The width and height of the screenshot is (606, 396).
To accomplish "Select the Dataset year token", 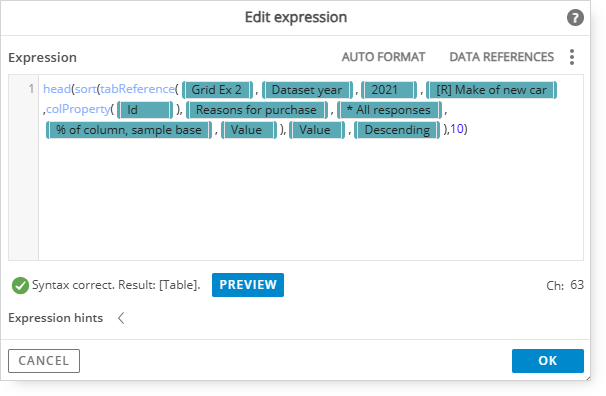I will click(x=307, y=90).
